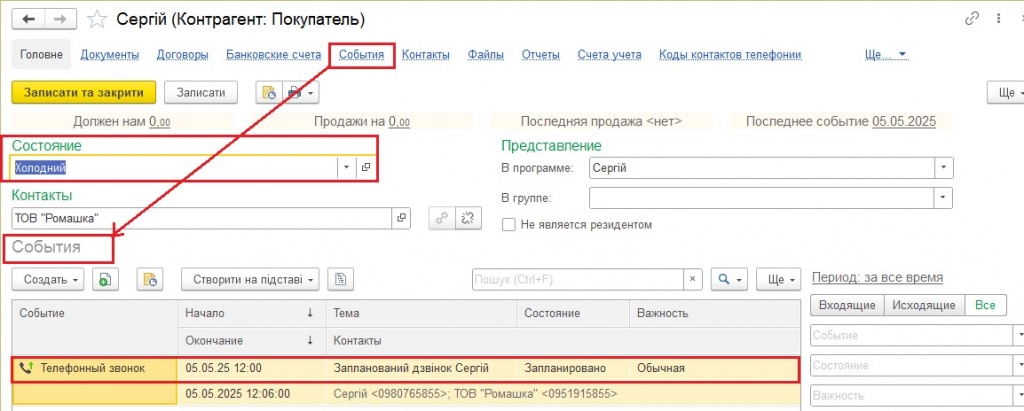Image resolution: width=1024 pixels, height=411 pixels.
Task: Add Сергій to favorites with the star
Action: (97, 19)
